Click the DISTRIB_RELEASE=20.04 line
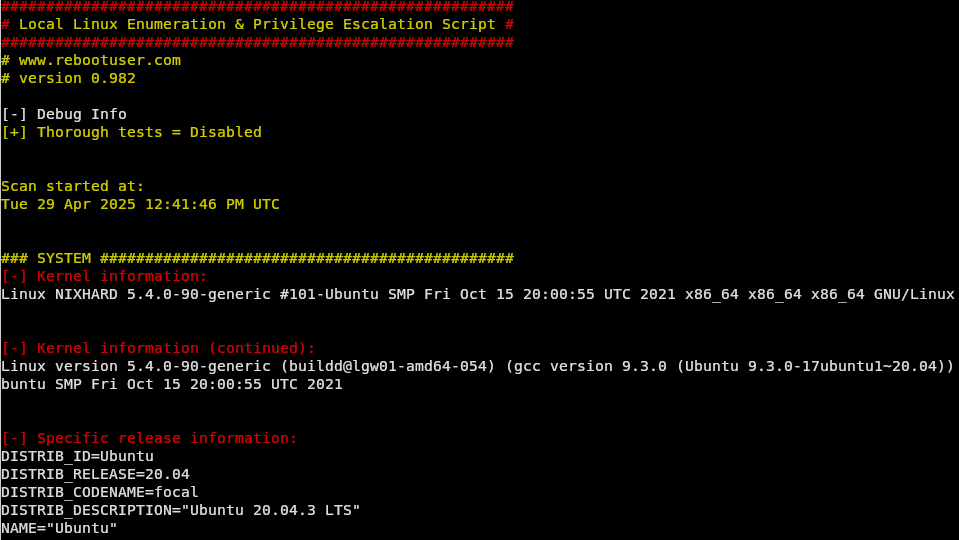 click(x=95, y=474)
